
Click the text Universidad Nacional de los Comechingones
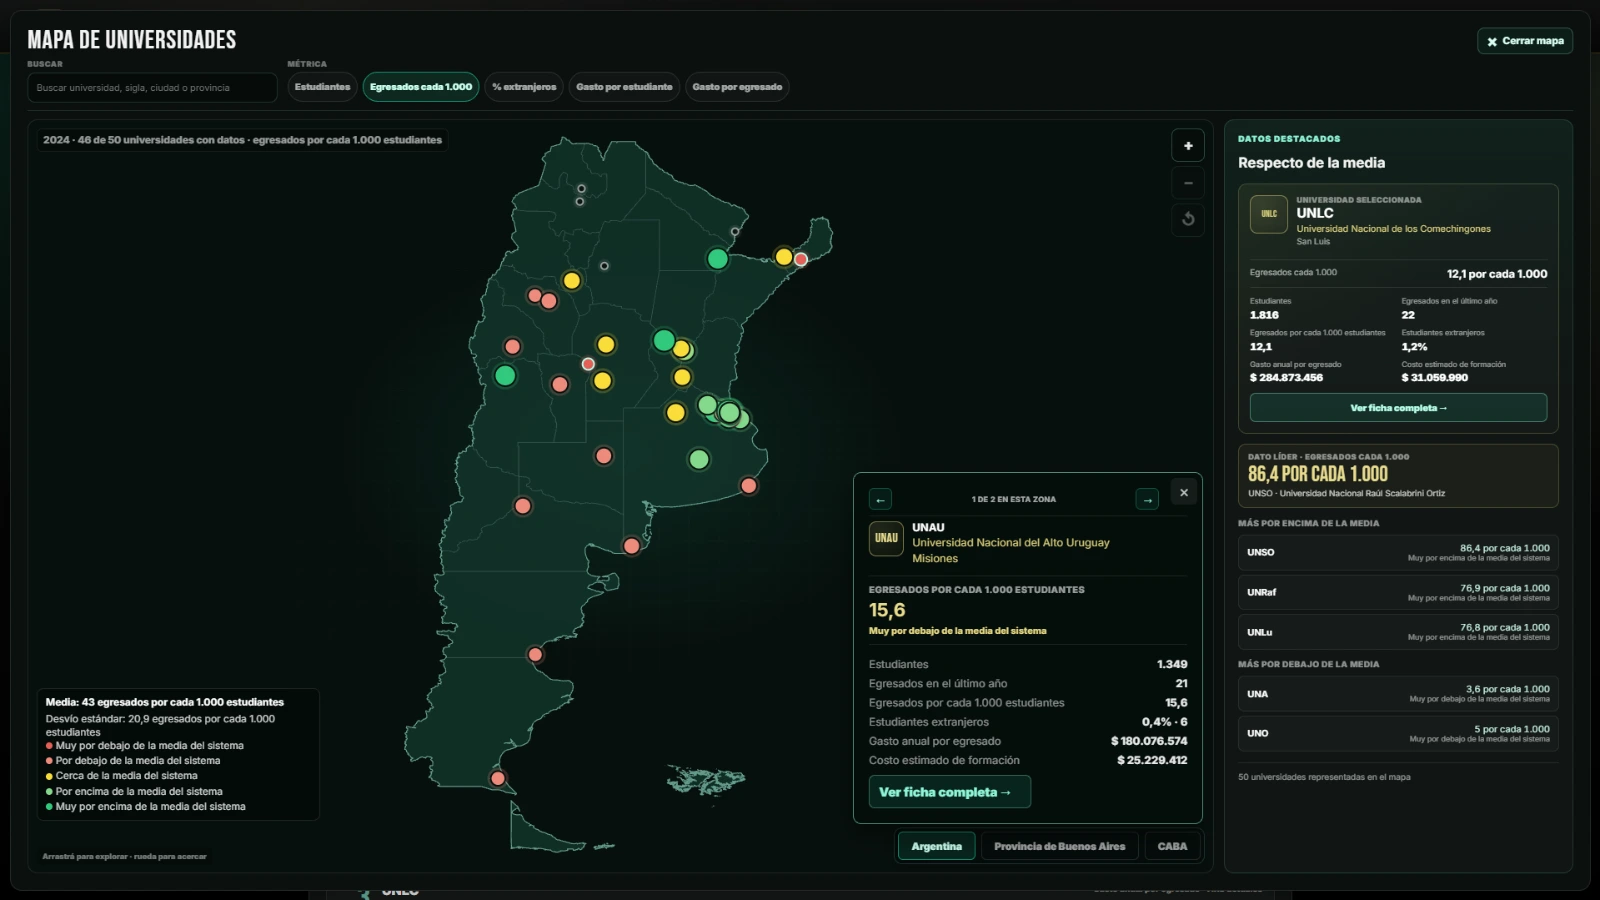click(x=1393, y=229)
